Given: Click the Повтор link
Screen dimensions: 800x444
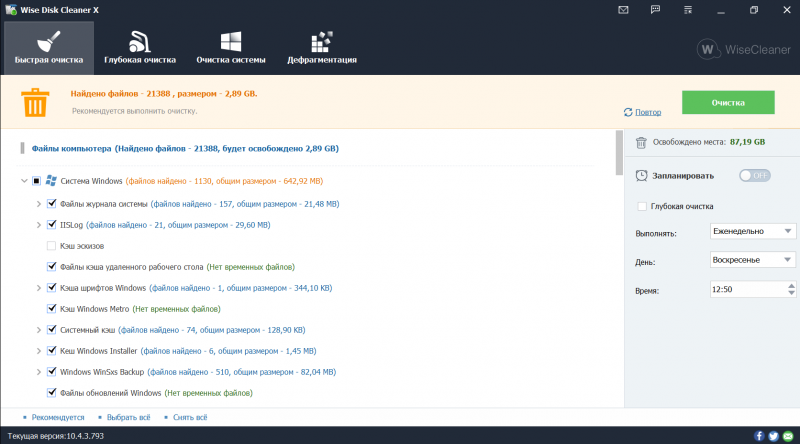Looking at the screenshot, I should click(x=648, y=112).
